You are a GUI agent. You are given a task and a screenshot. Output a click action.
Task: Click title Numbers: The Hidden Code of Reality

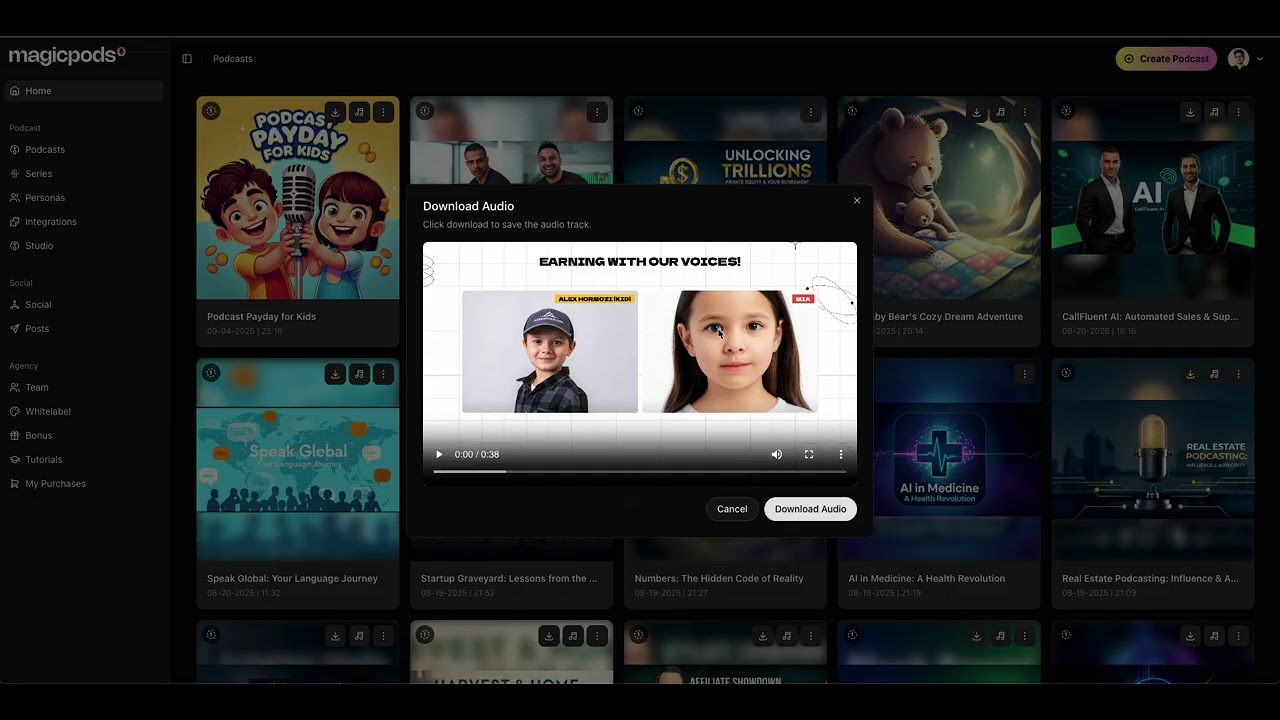click(x=719, y=579)
